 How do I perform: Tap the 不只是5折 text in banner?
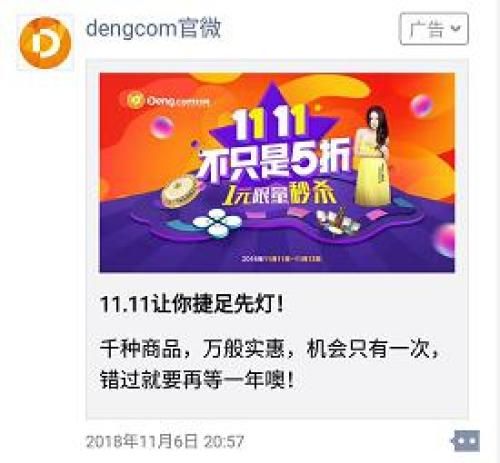[274, 160]
